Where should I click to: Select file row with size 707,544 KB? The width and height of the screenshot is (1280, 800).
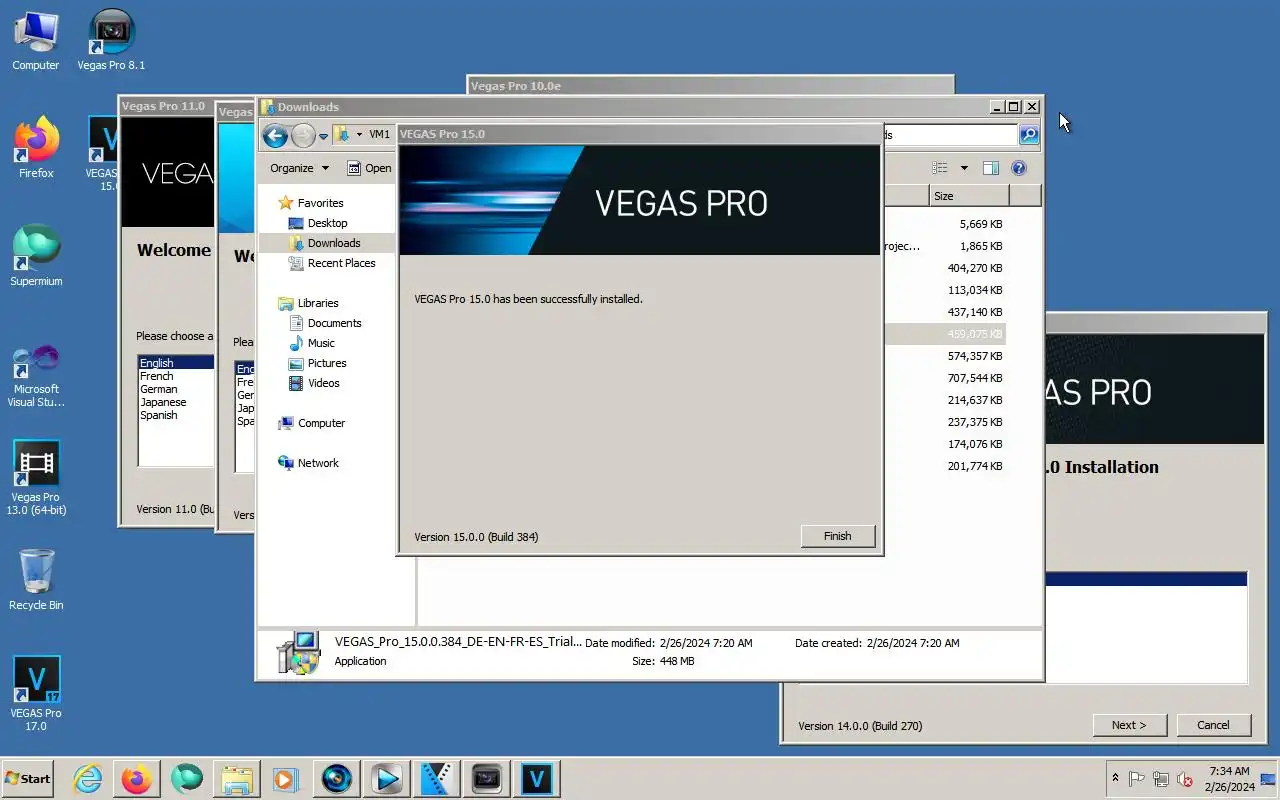pyautogui.click(x=944, y=378)
